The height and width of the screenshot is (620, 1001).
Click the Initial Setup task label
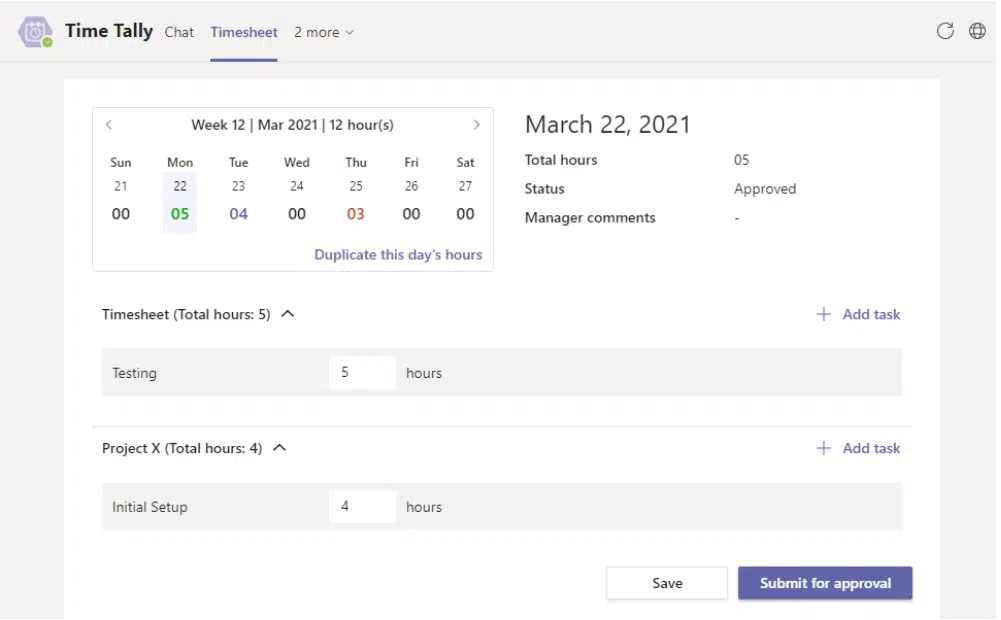(150, 507)
